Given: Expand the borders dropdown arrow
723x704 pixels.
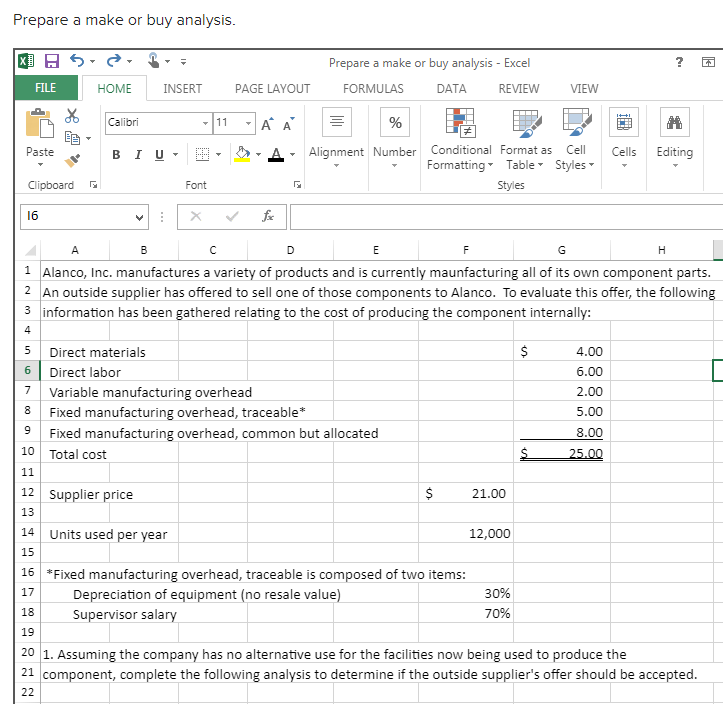Looking at the screenshot, I should pos(218,154).
